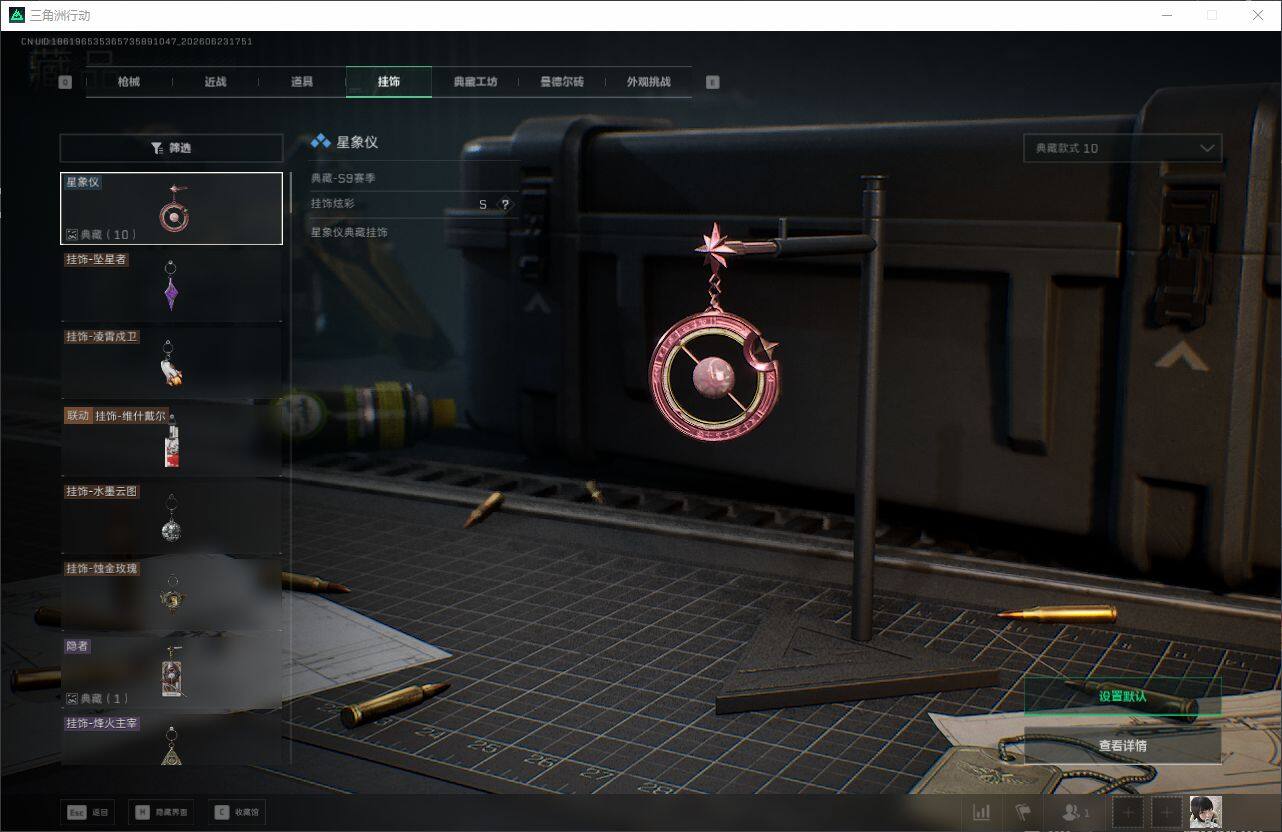
Task: Click the player avatar portrait
Action: [1205, 812]
